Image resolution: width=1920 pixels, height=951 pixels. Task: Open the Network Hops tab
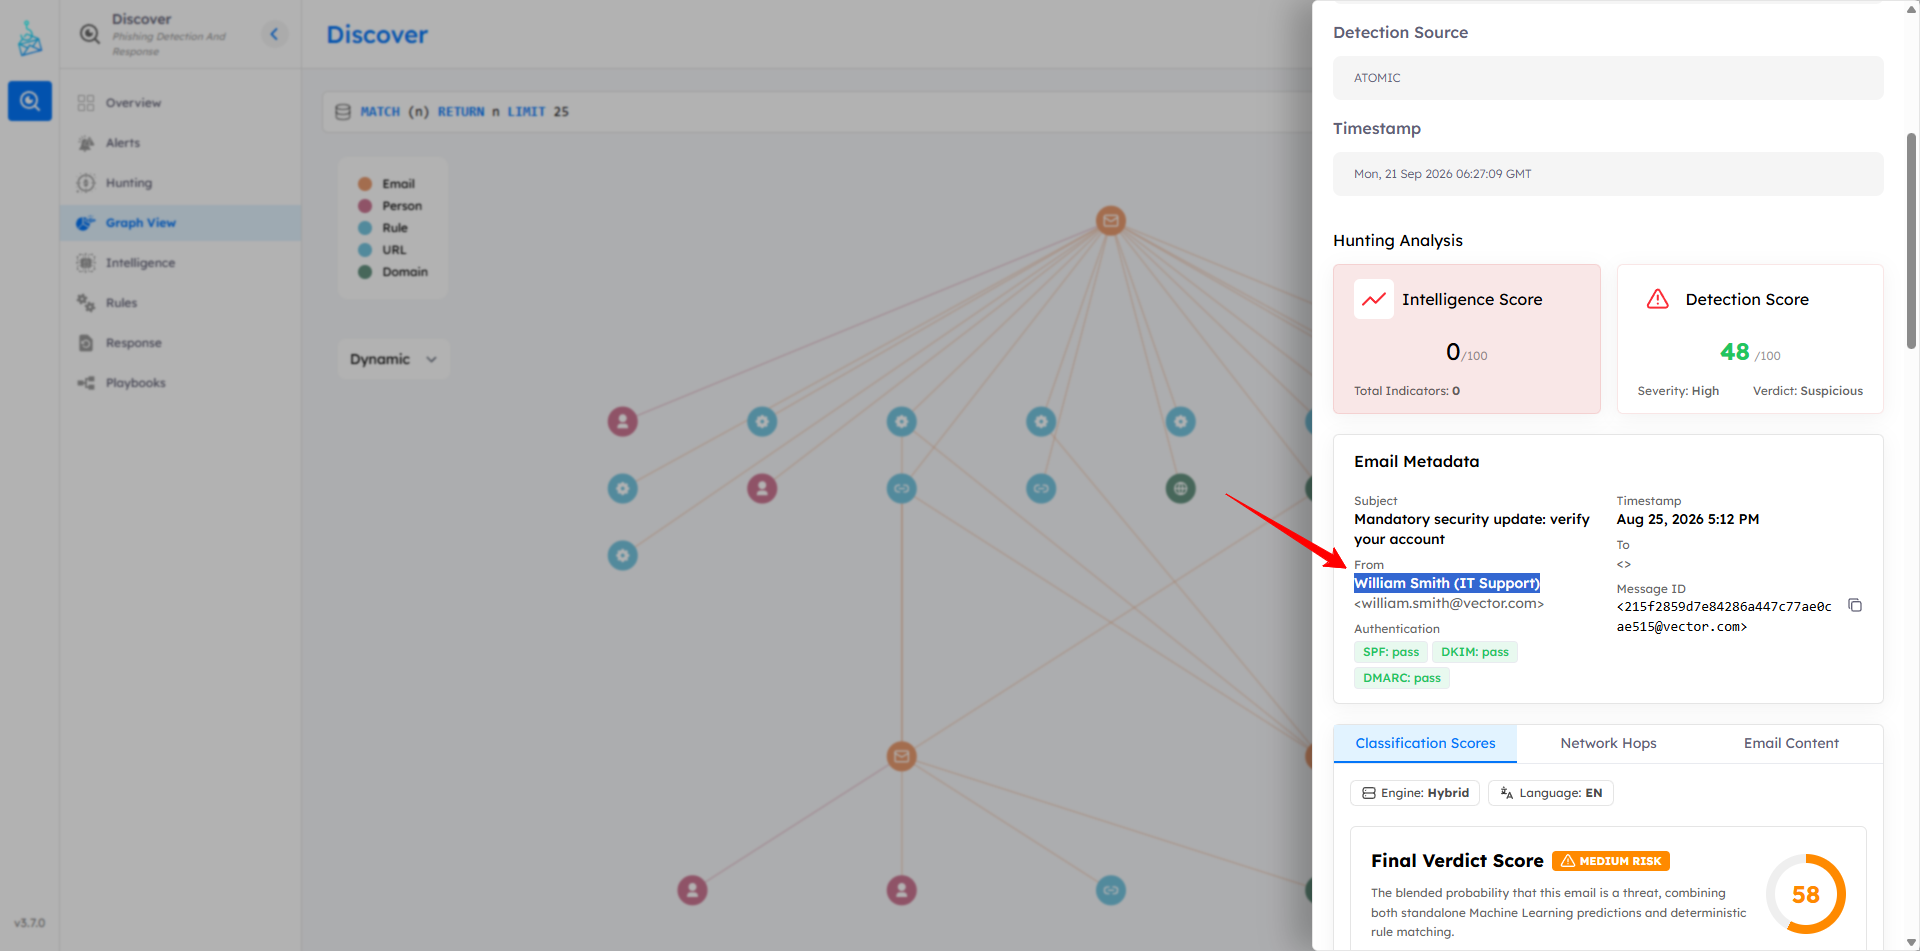(x=1608, y=743)
